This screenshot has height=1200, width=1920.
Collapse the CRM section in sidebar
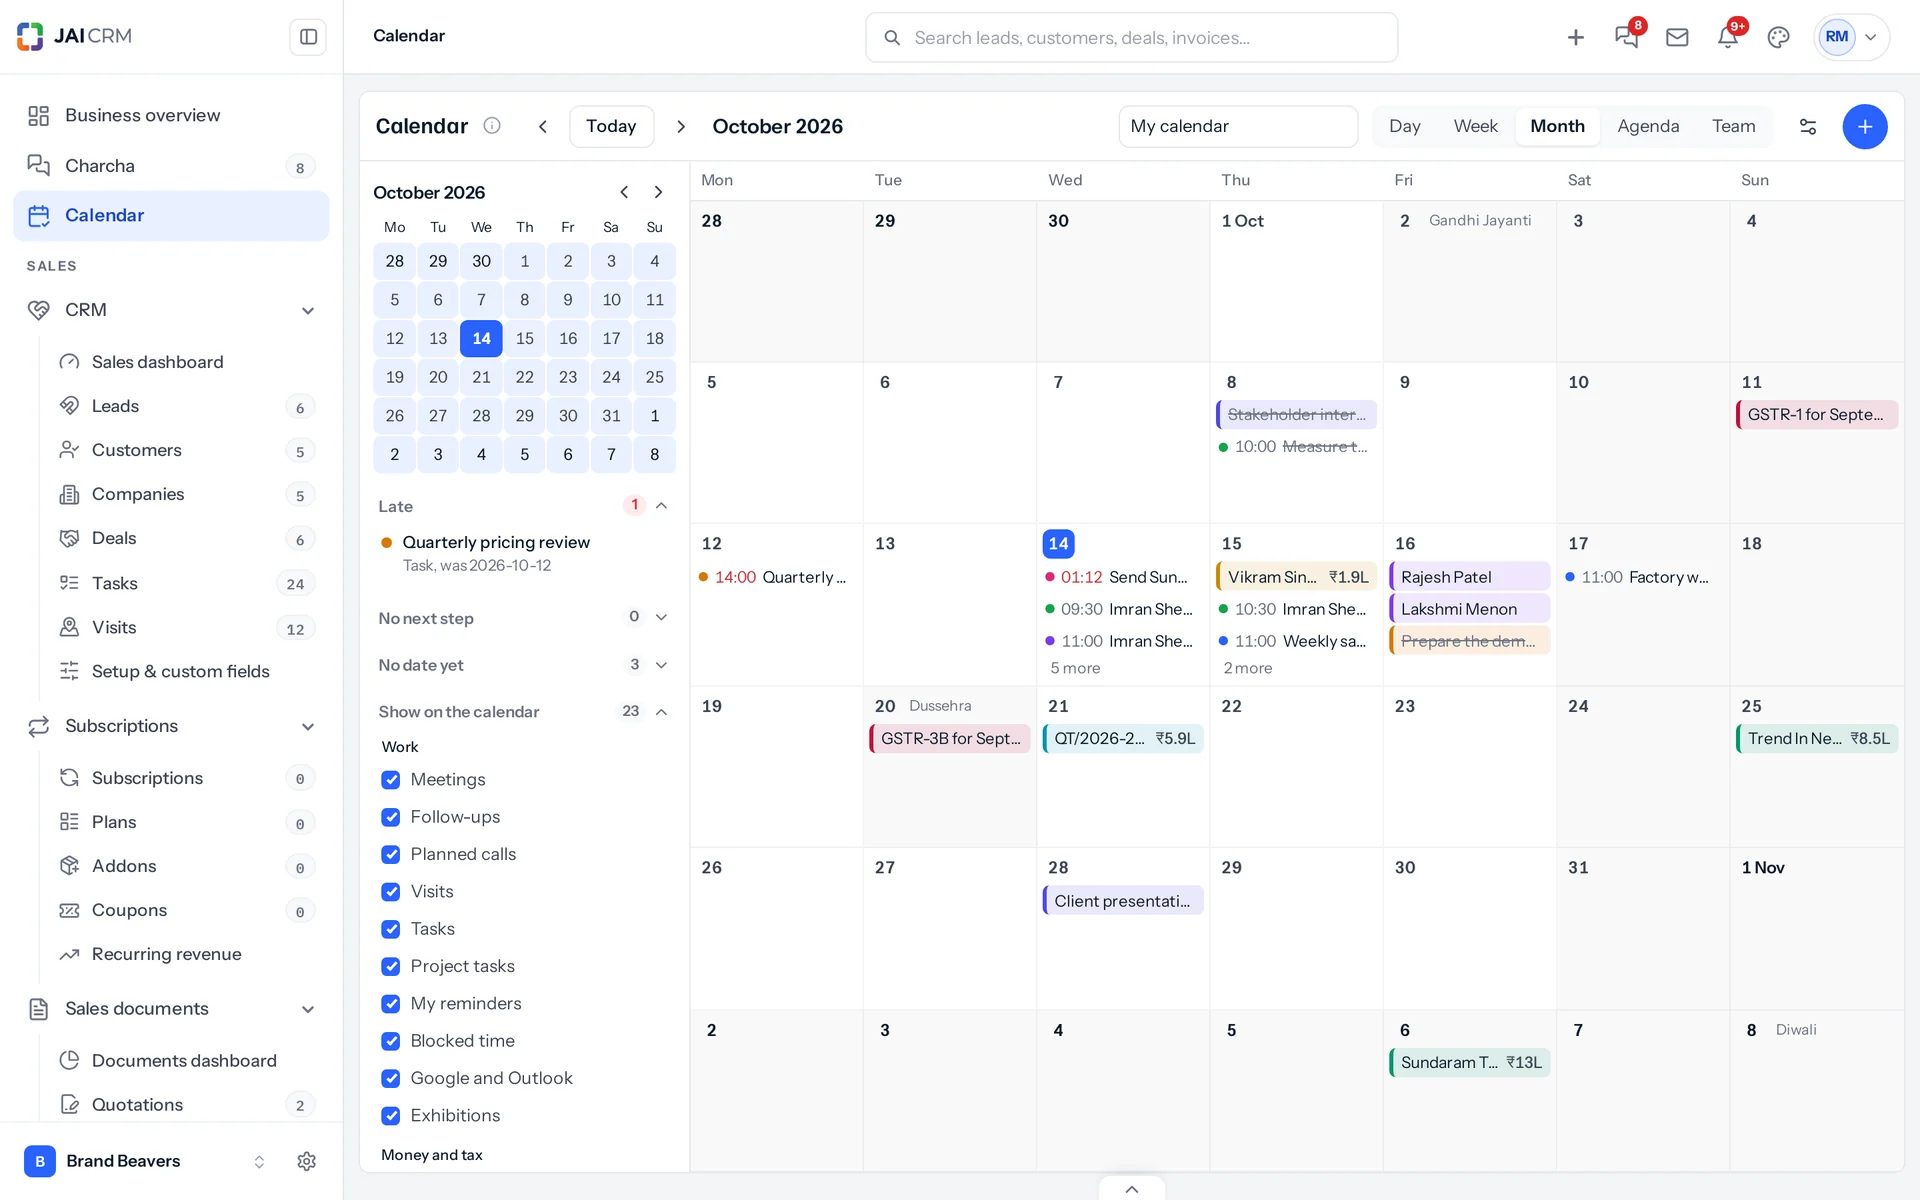308,310
